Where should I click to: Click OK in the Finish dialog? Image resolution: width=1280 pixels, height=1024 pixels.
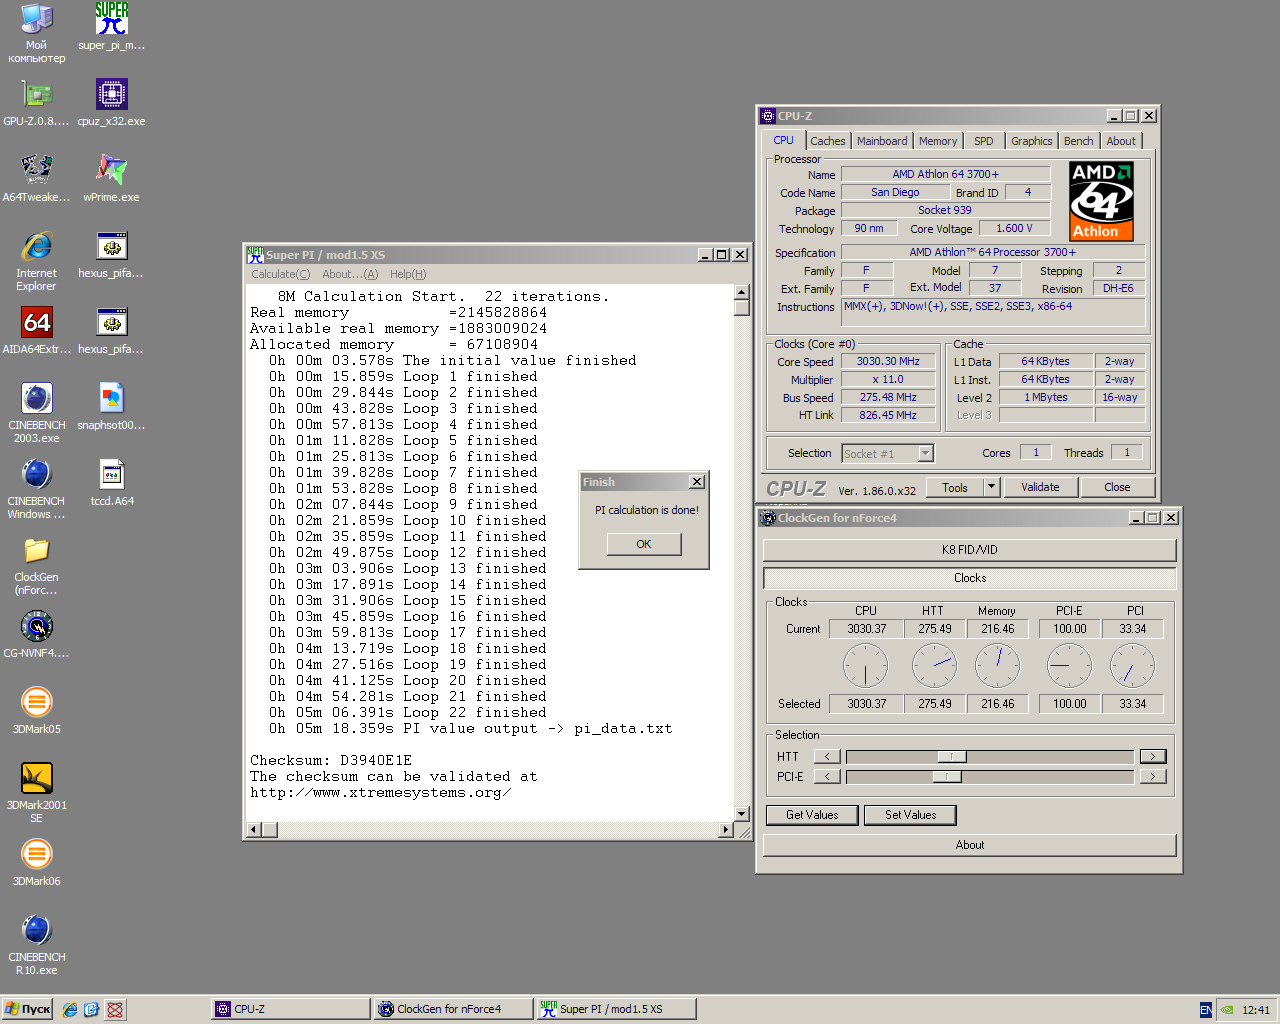(x=644, y=544)
